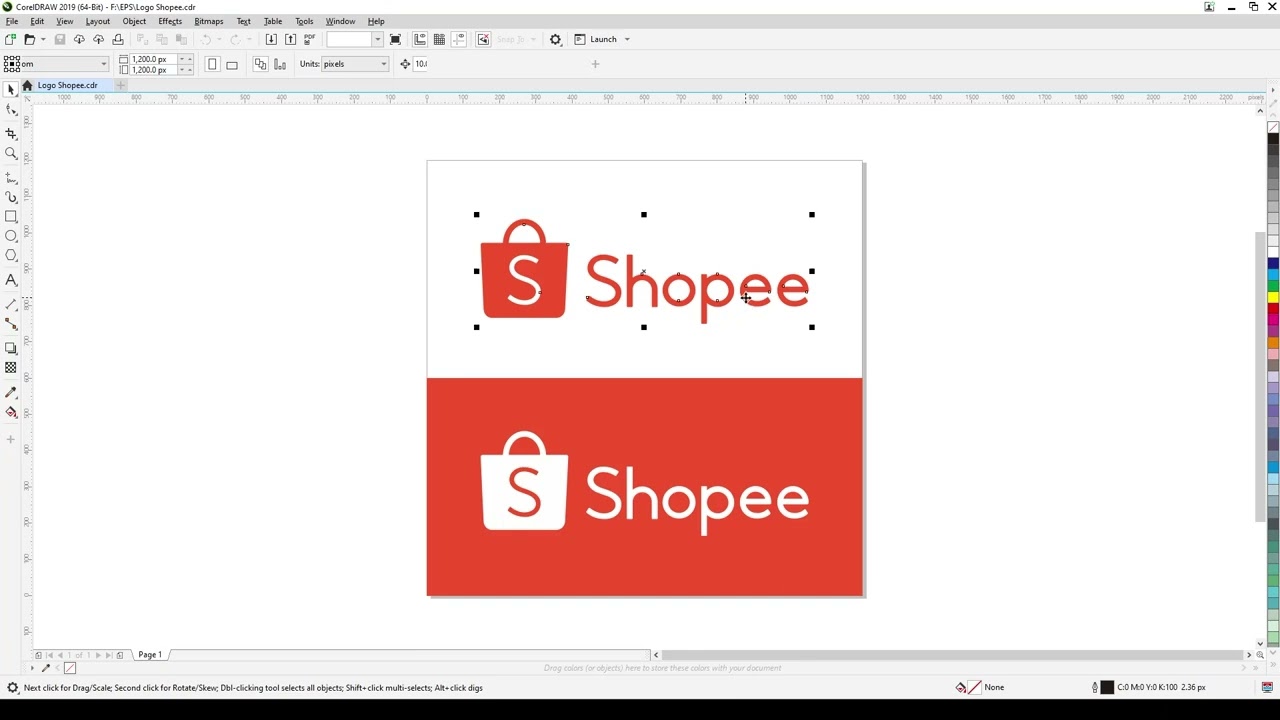Select the Interactive Fill tool

11,412
